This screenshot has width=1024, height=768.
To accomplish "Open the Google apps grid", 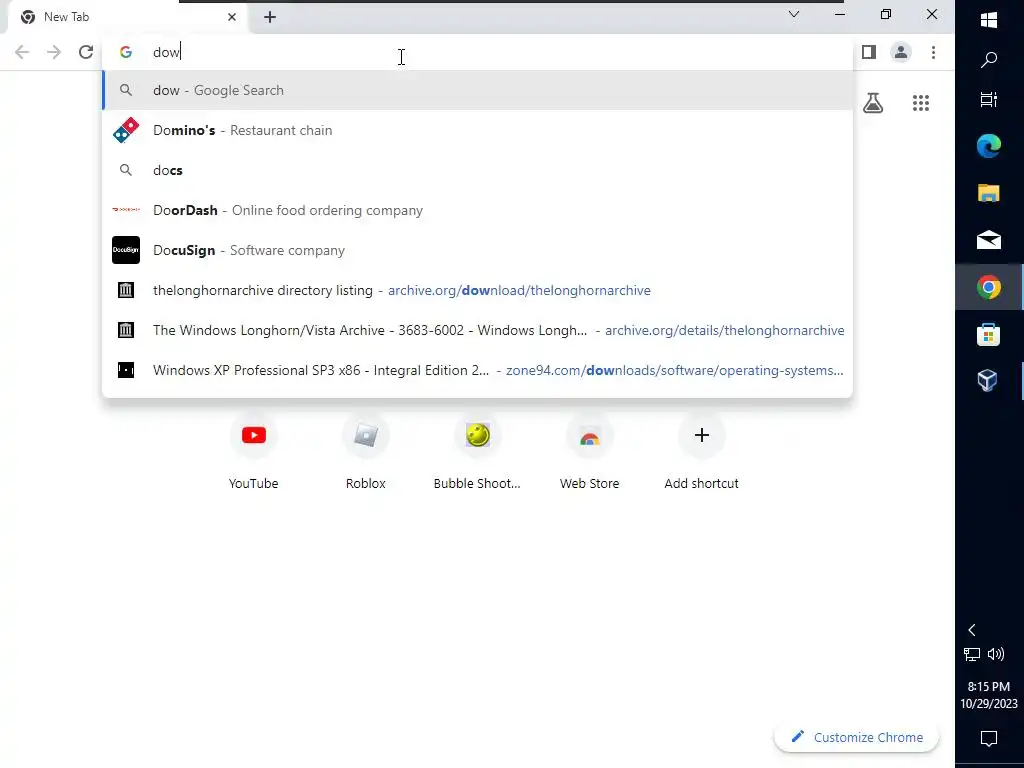I will coord(921,103).
